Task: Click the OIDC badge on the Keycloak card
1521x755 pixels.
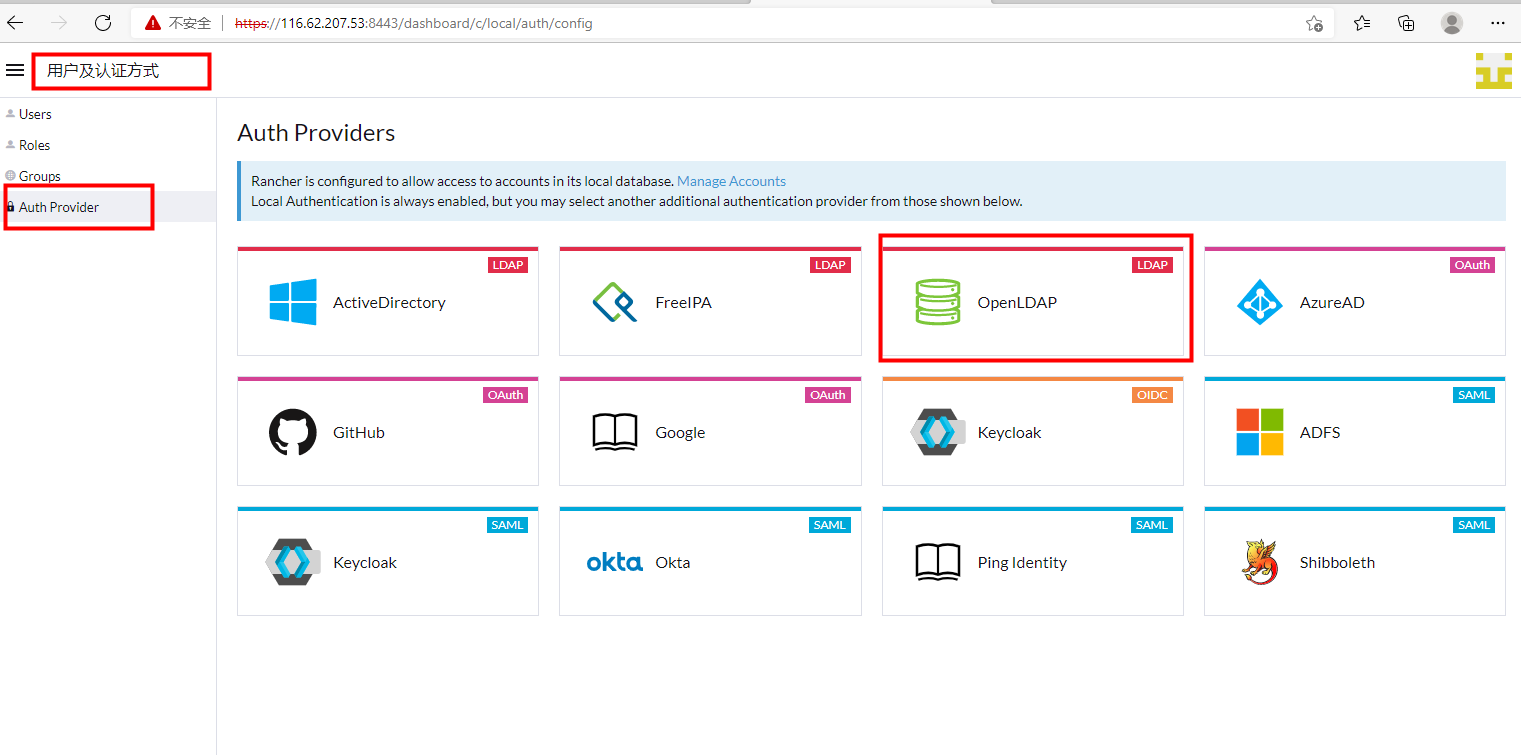Action: click(1152, 395)
